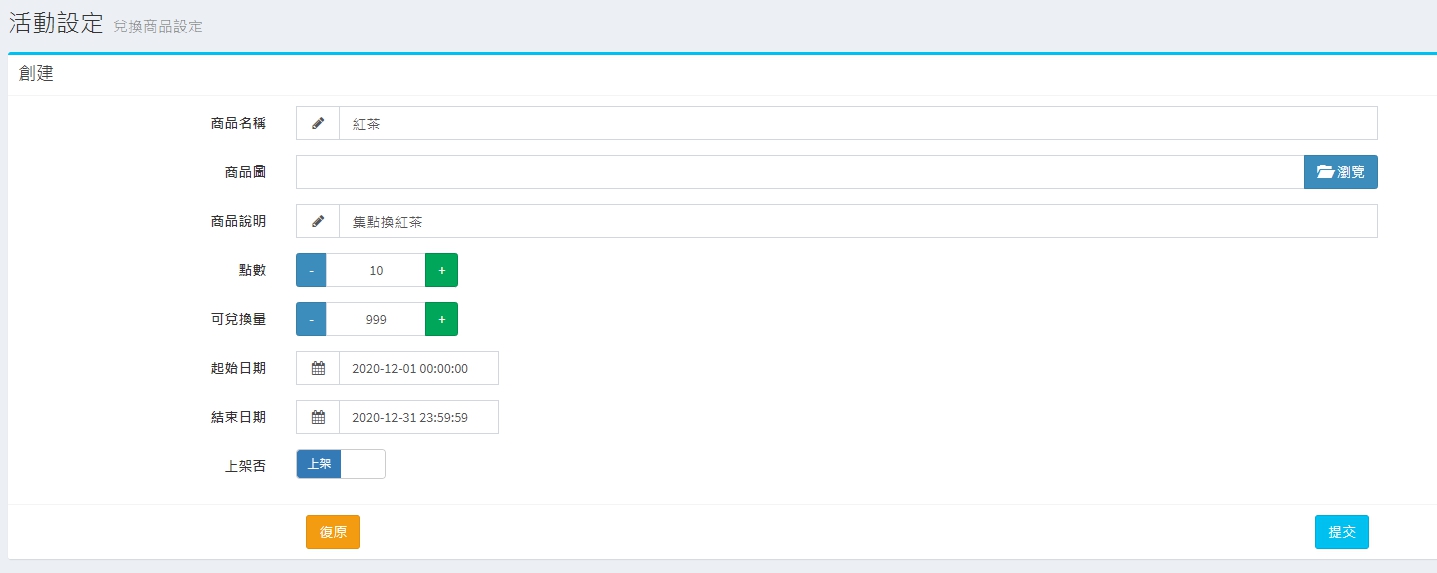Submit the form with 提交 button
The image size is (1437, 573).
pos(1341,532)
